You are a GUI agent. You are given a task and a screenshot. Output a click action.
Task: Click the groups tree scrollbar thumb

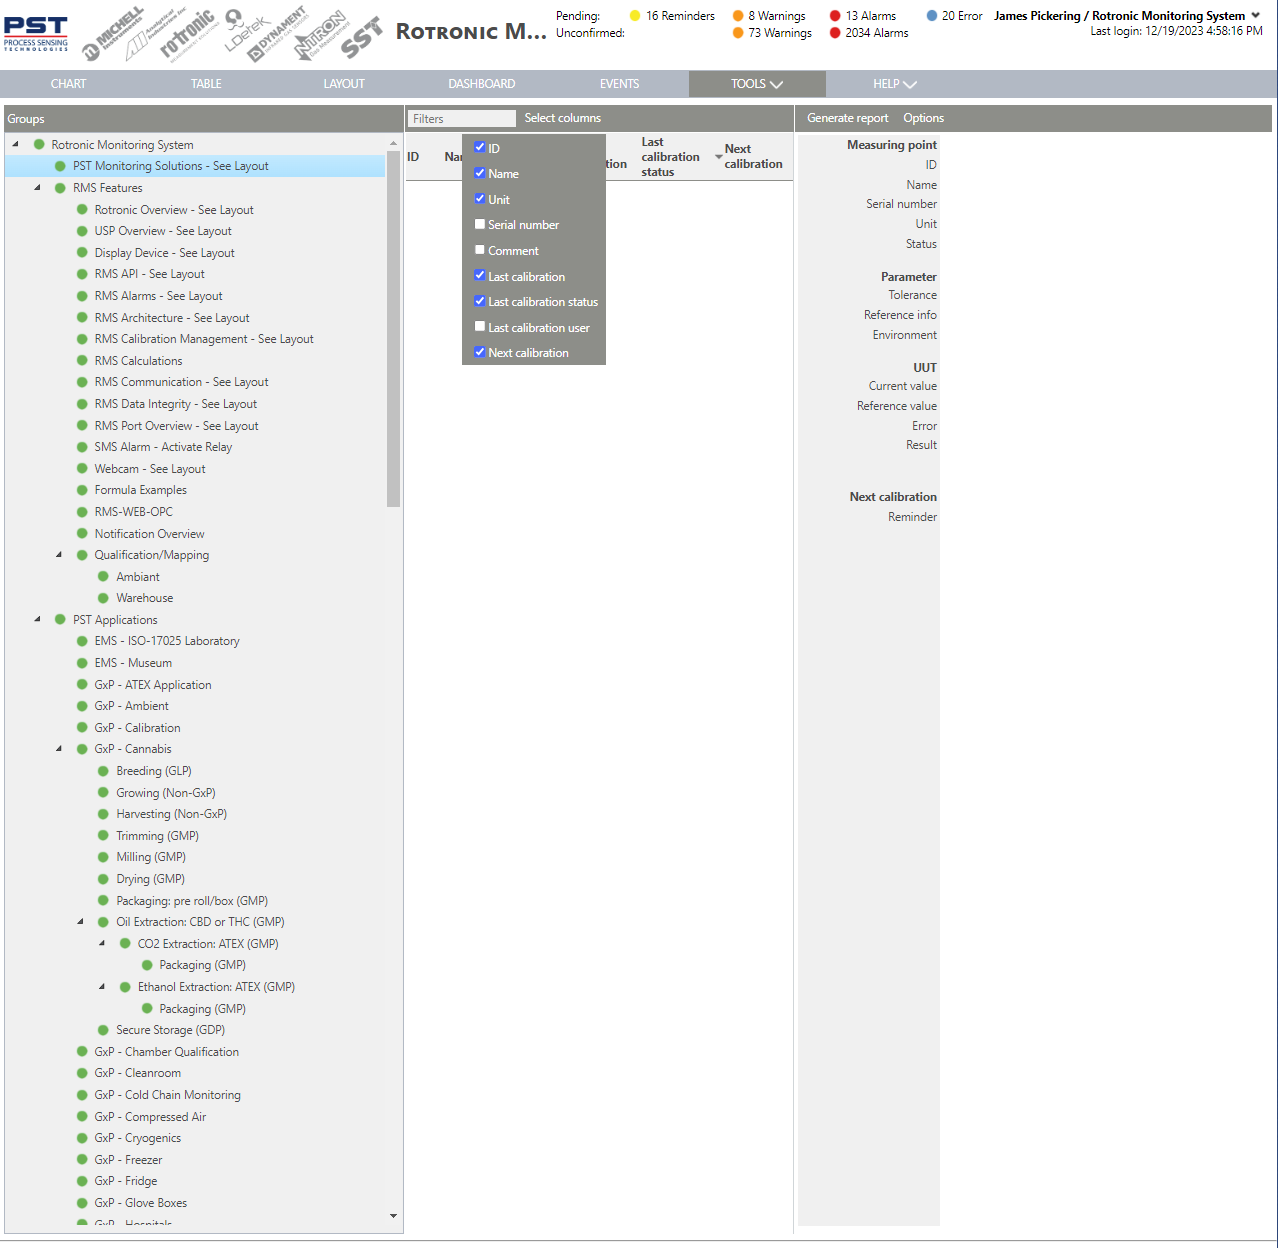pyautogui.click(x=394, y=328)
